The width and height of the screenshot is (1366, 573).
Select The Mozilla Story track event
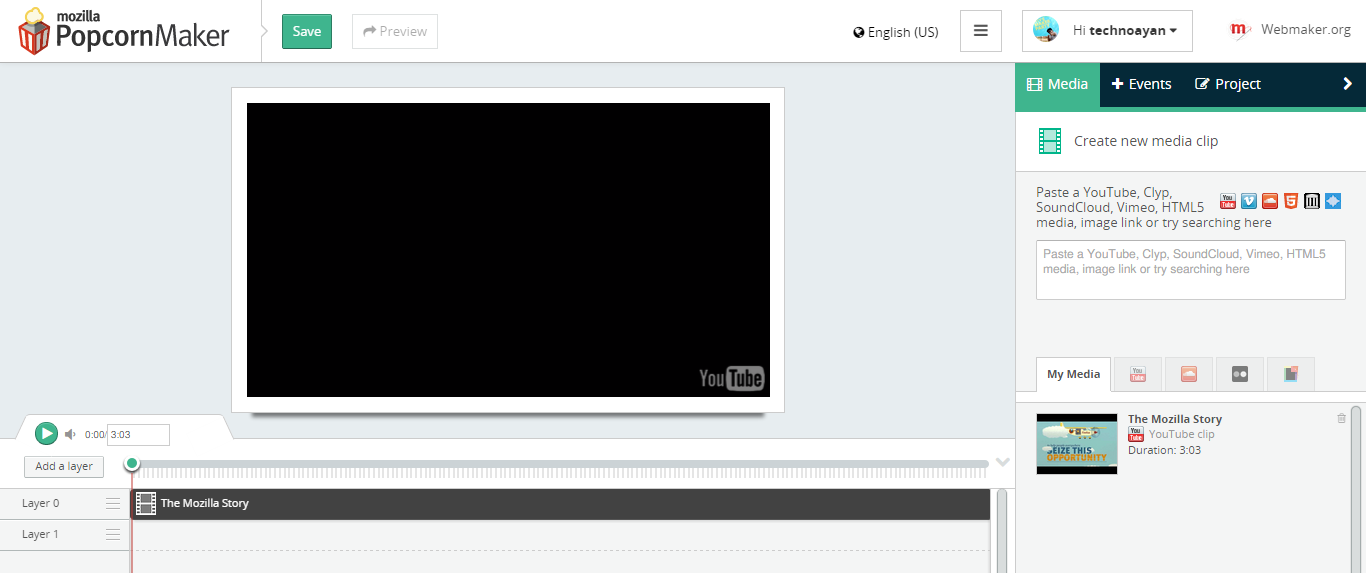561,504
